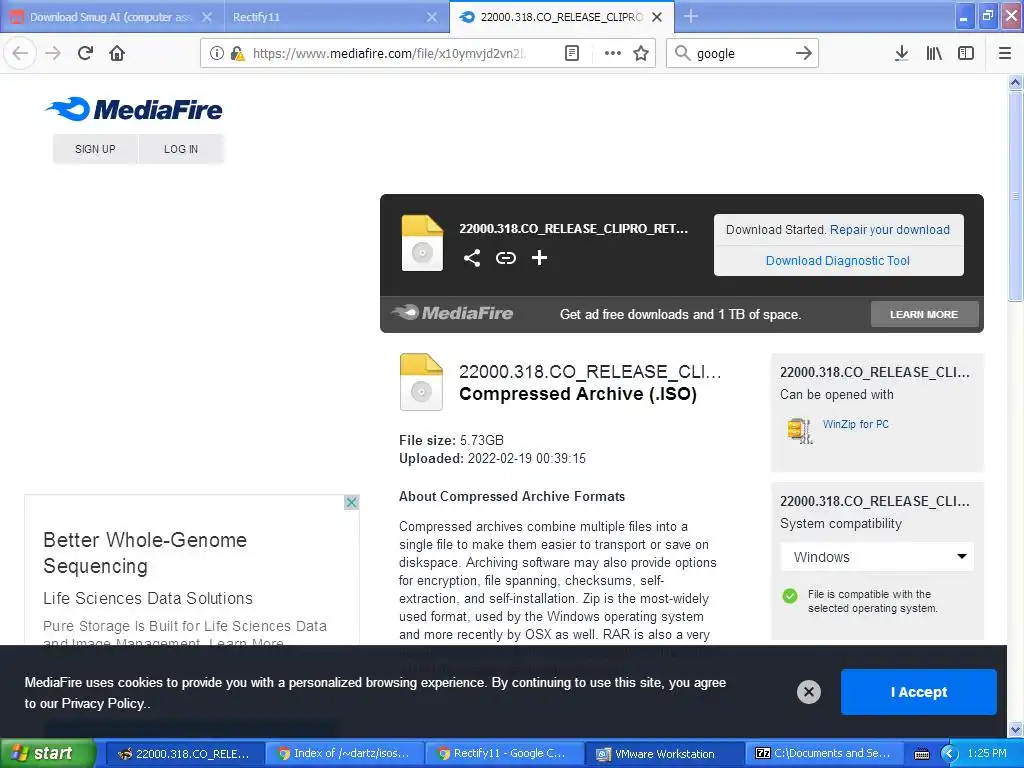Accept cookies with I Accept button
The width and height of the screenshot is (1024, 768).
pyautogui.click(x=918, y=692)
